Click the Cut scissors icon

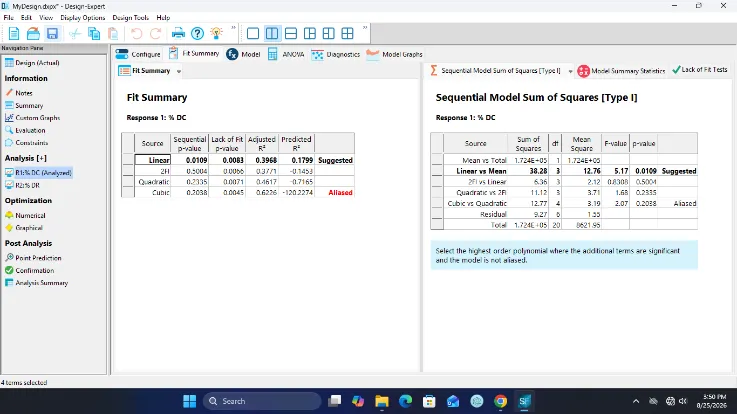click(75, 33)
